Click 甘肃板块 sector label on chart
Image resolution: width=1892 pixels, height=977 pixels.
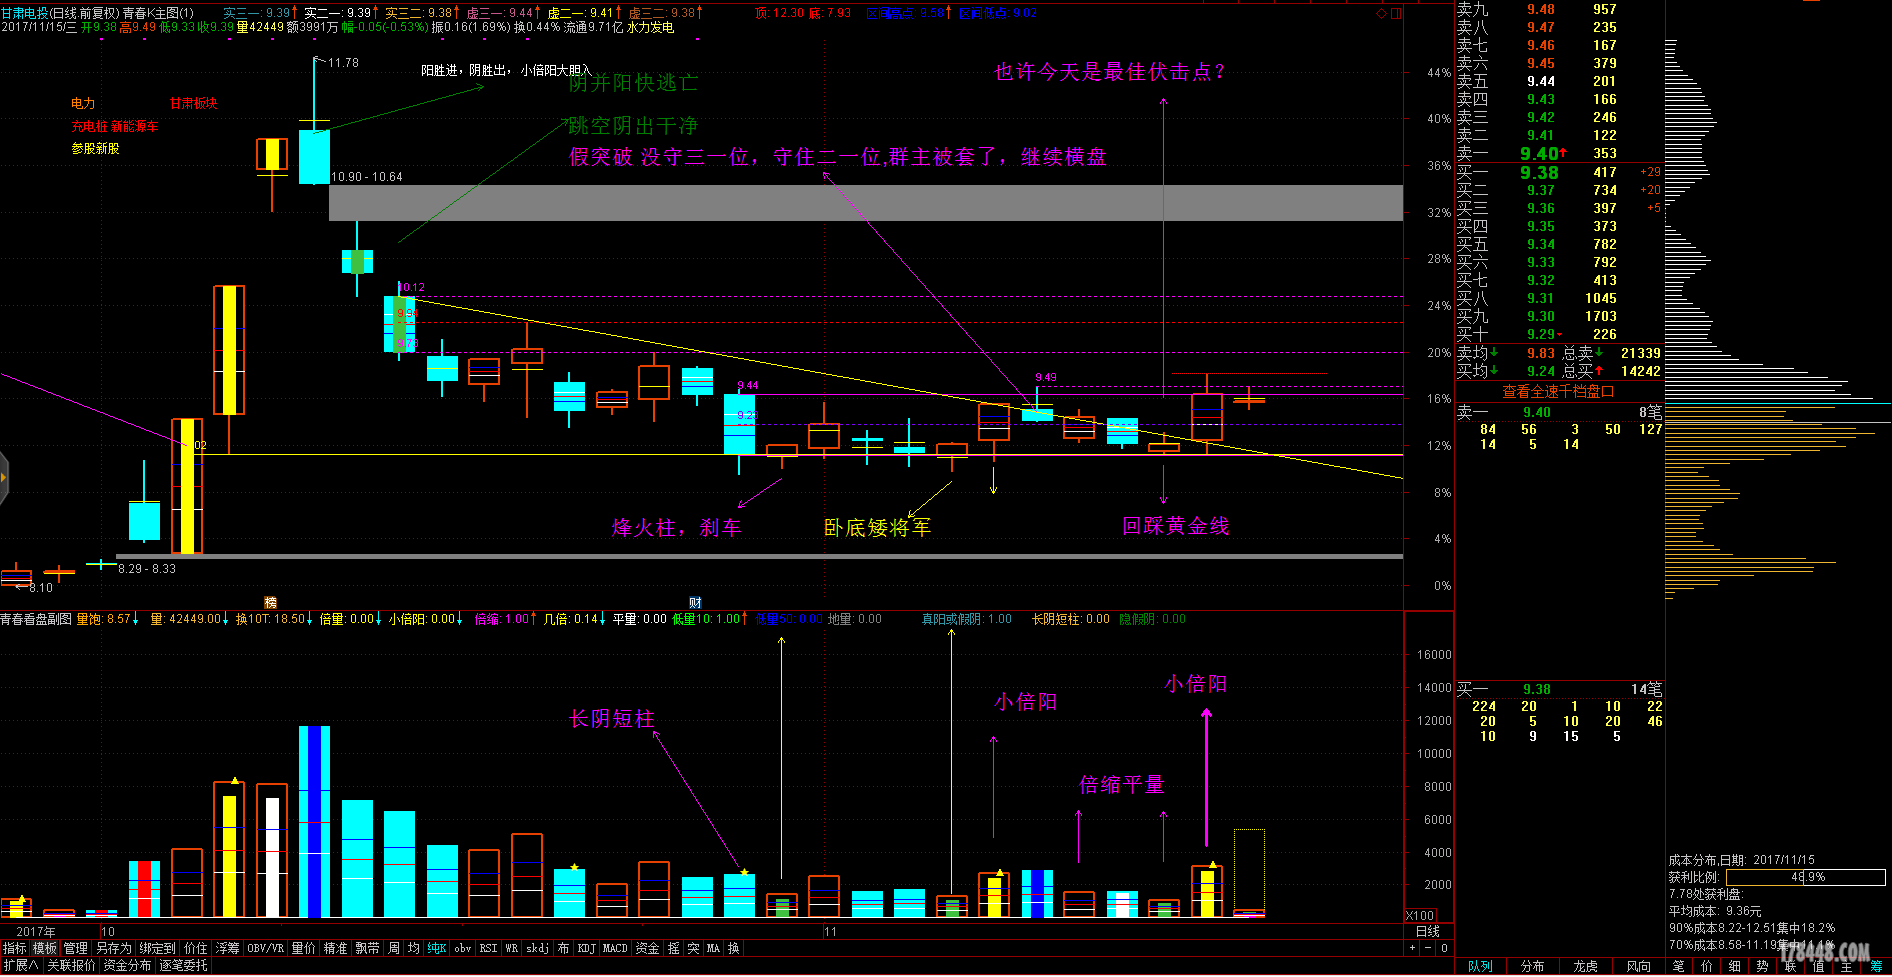[193, 103]
